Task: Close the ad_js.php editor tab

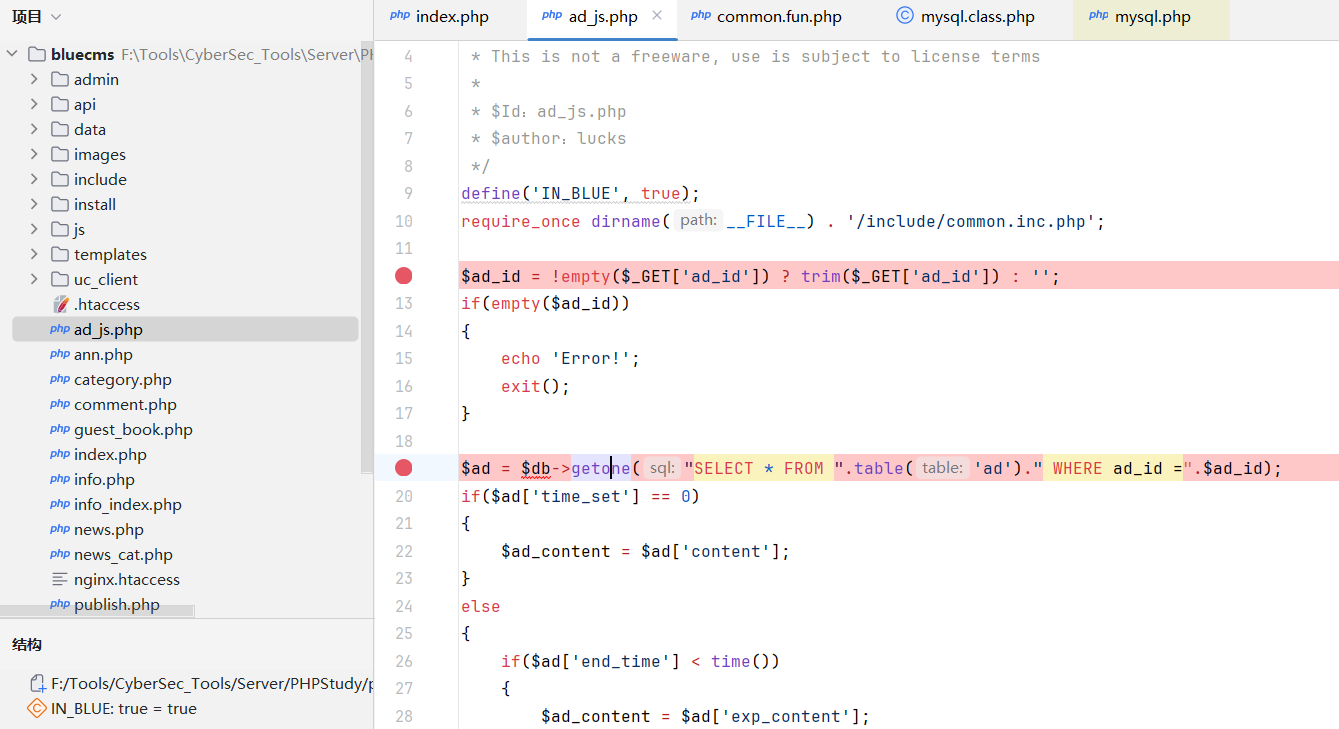Action: (657, 16)
